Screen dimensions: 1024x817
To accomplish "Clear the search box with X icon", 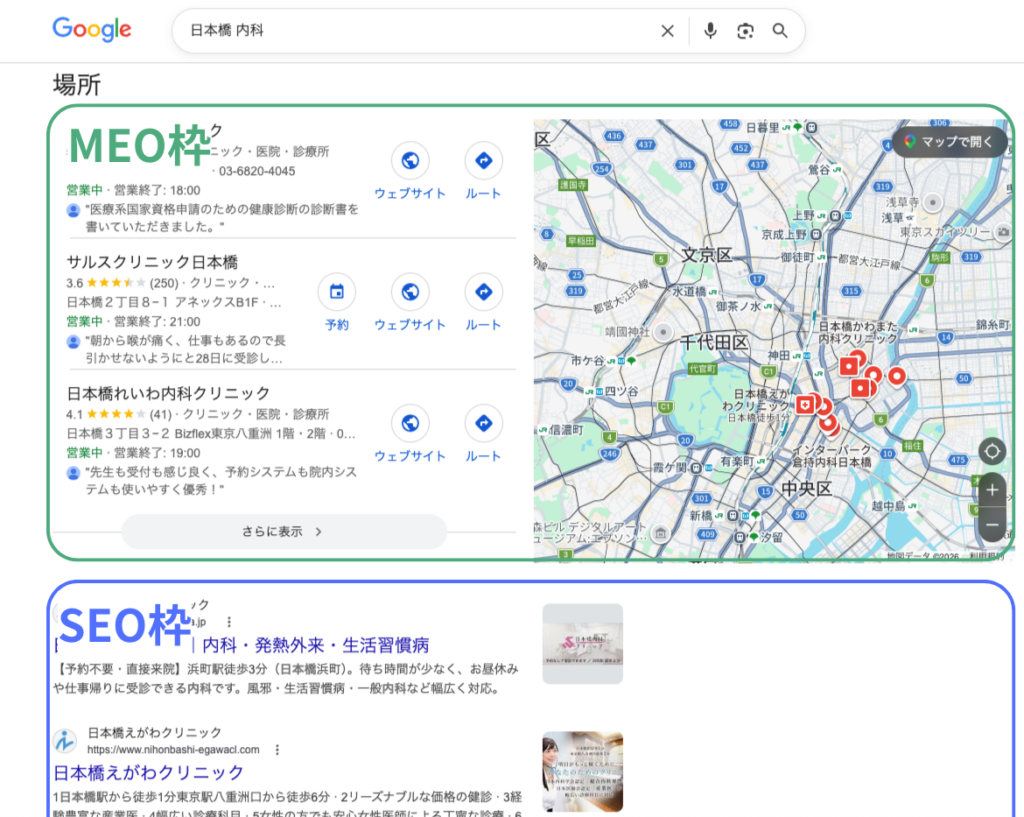I will click(x=667, y=31).
